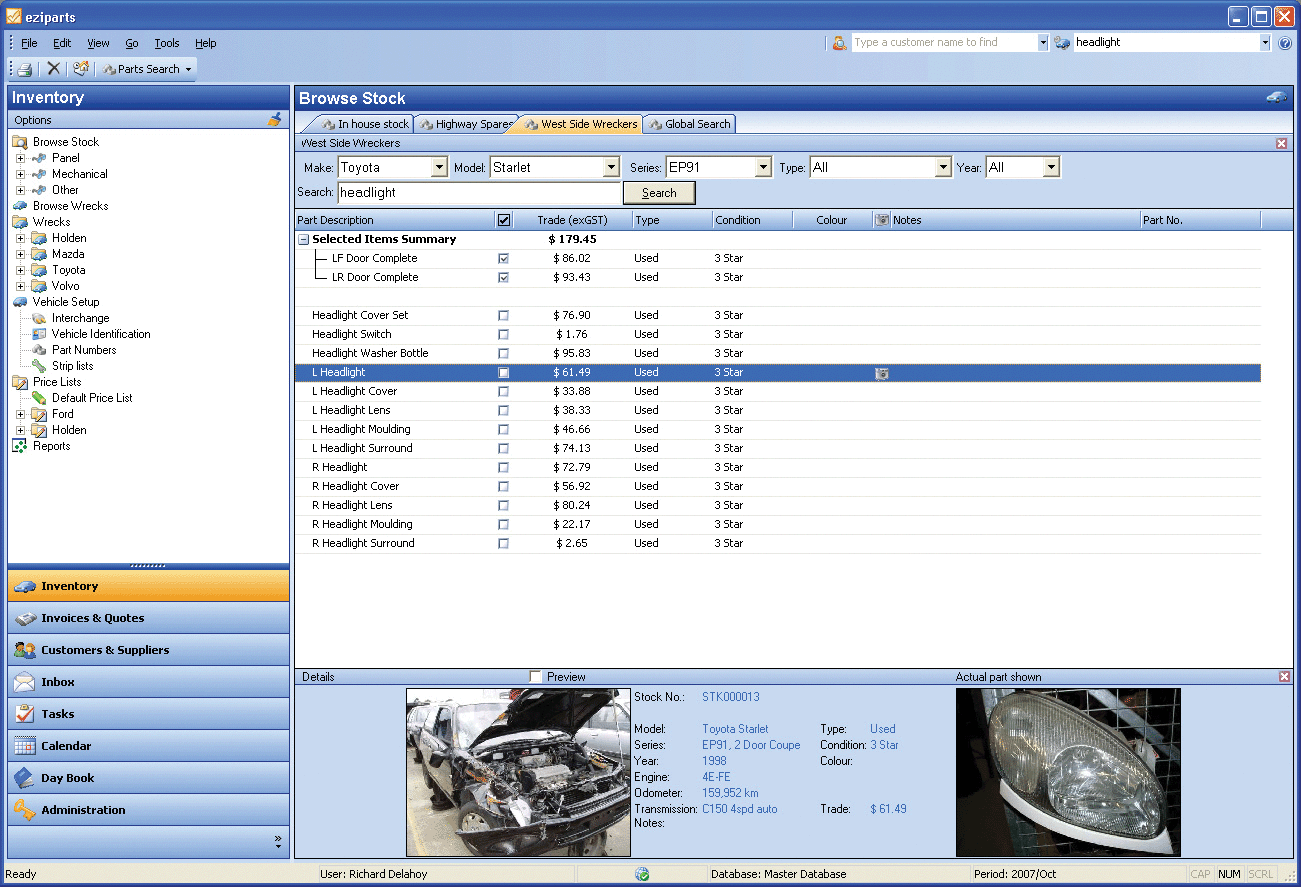Tick the R Headlight checkbox
Viewport: 1301px width, 887px height.
(x=503, y=468)
